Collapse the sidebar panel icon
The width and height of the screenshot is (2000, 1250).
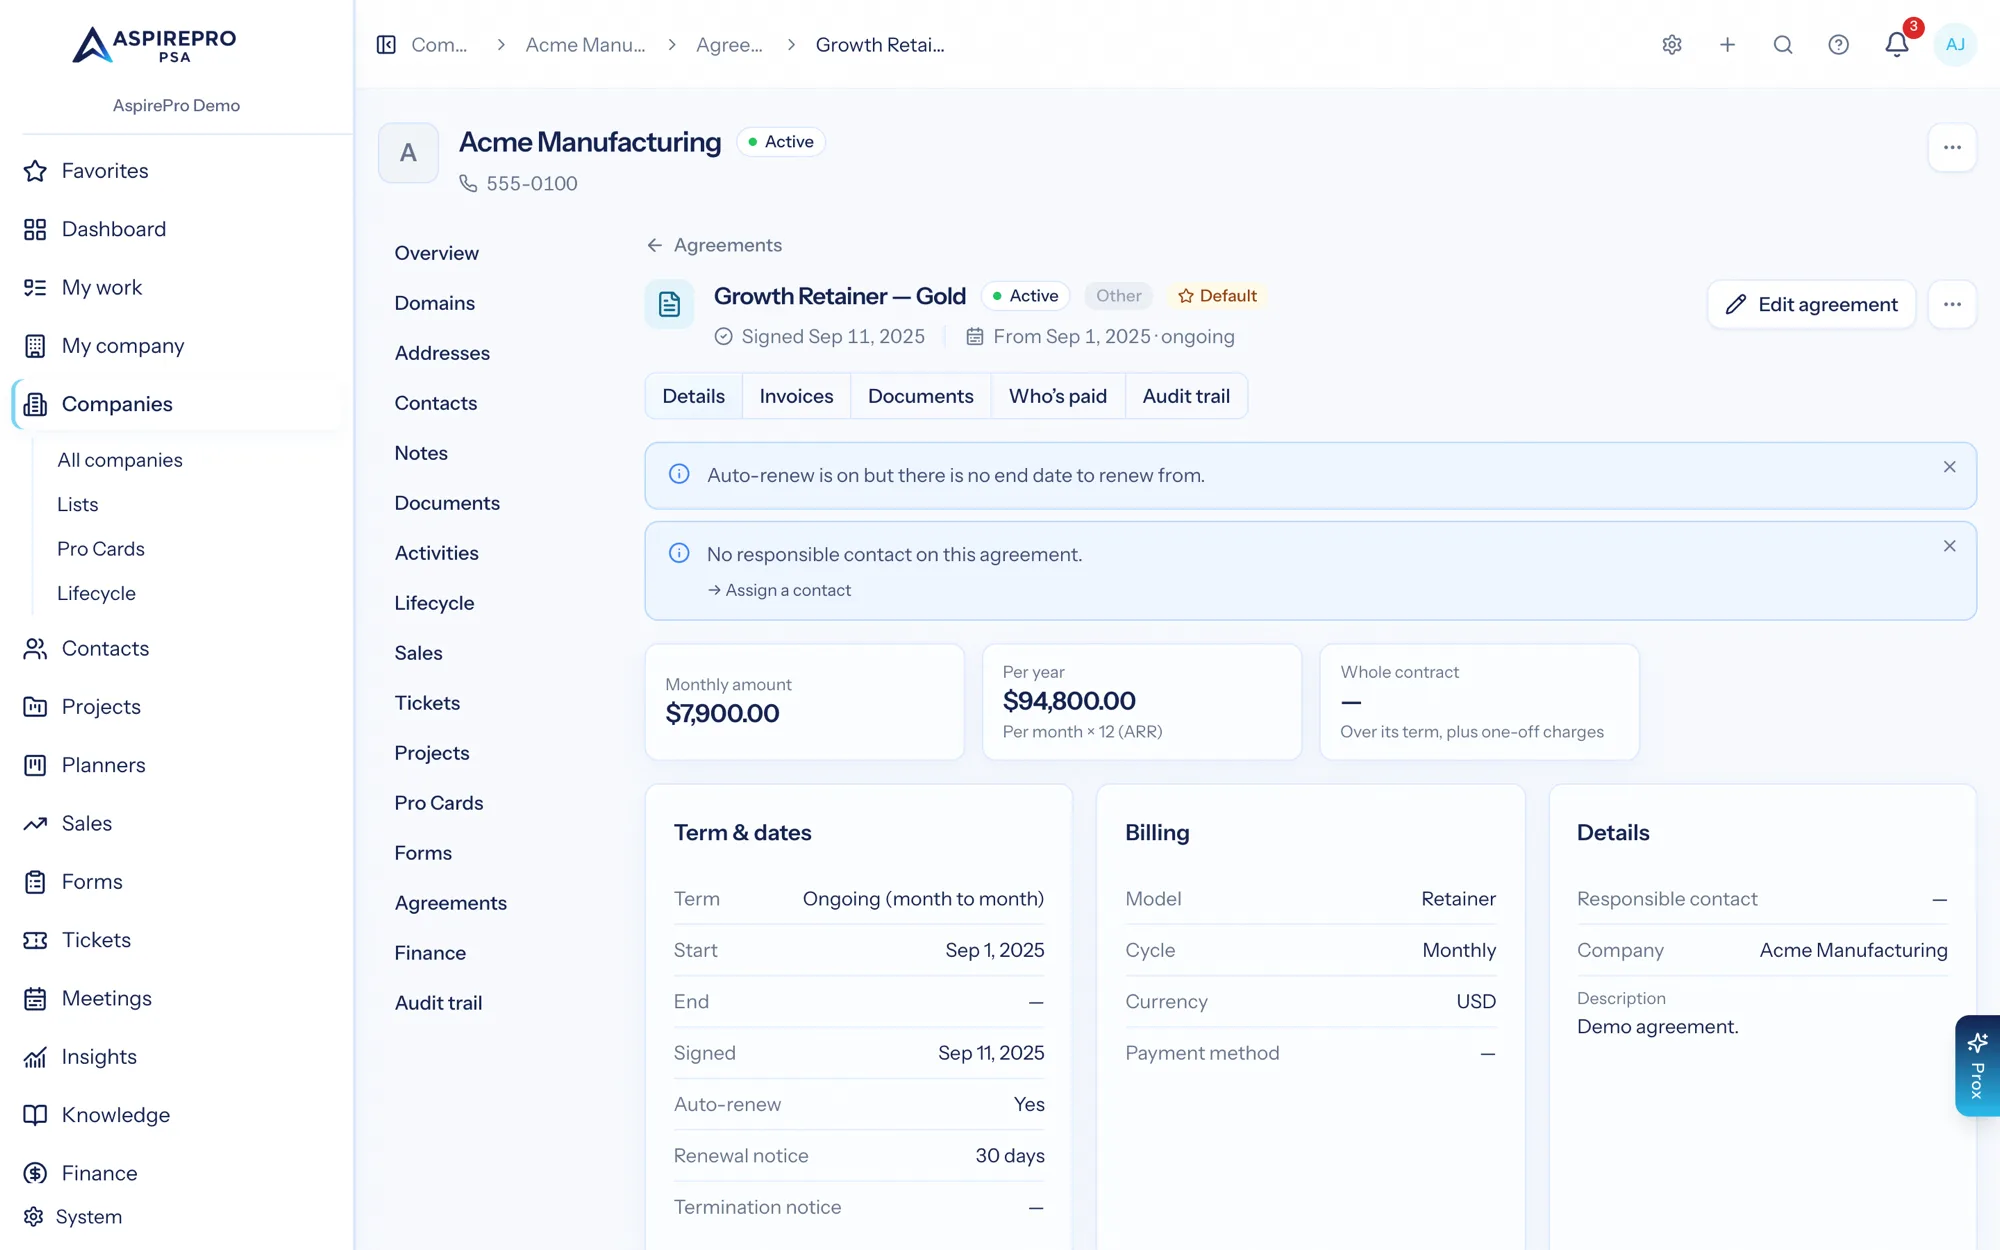tap(386, 45)
